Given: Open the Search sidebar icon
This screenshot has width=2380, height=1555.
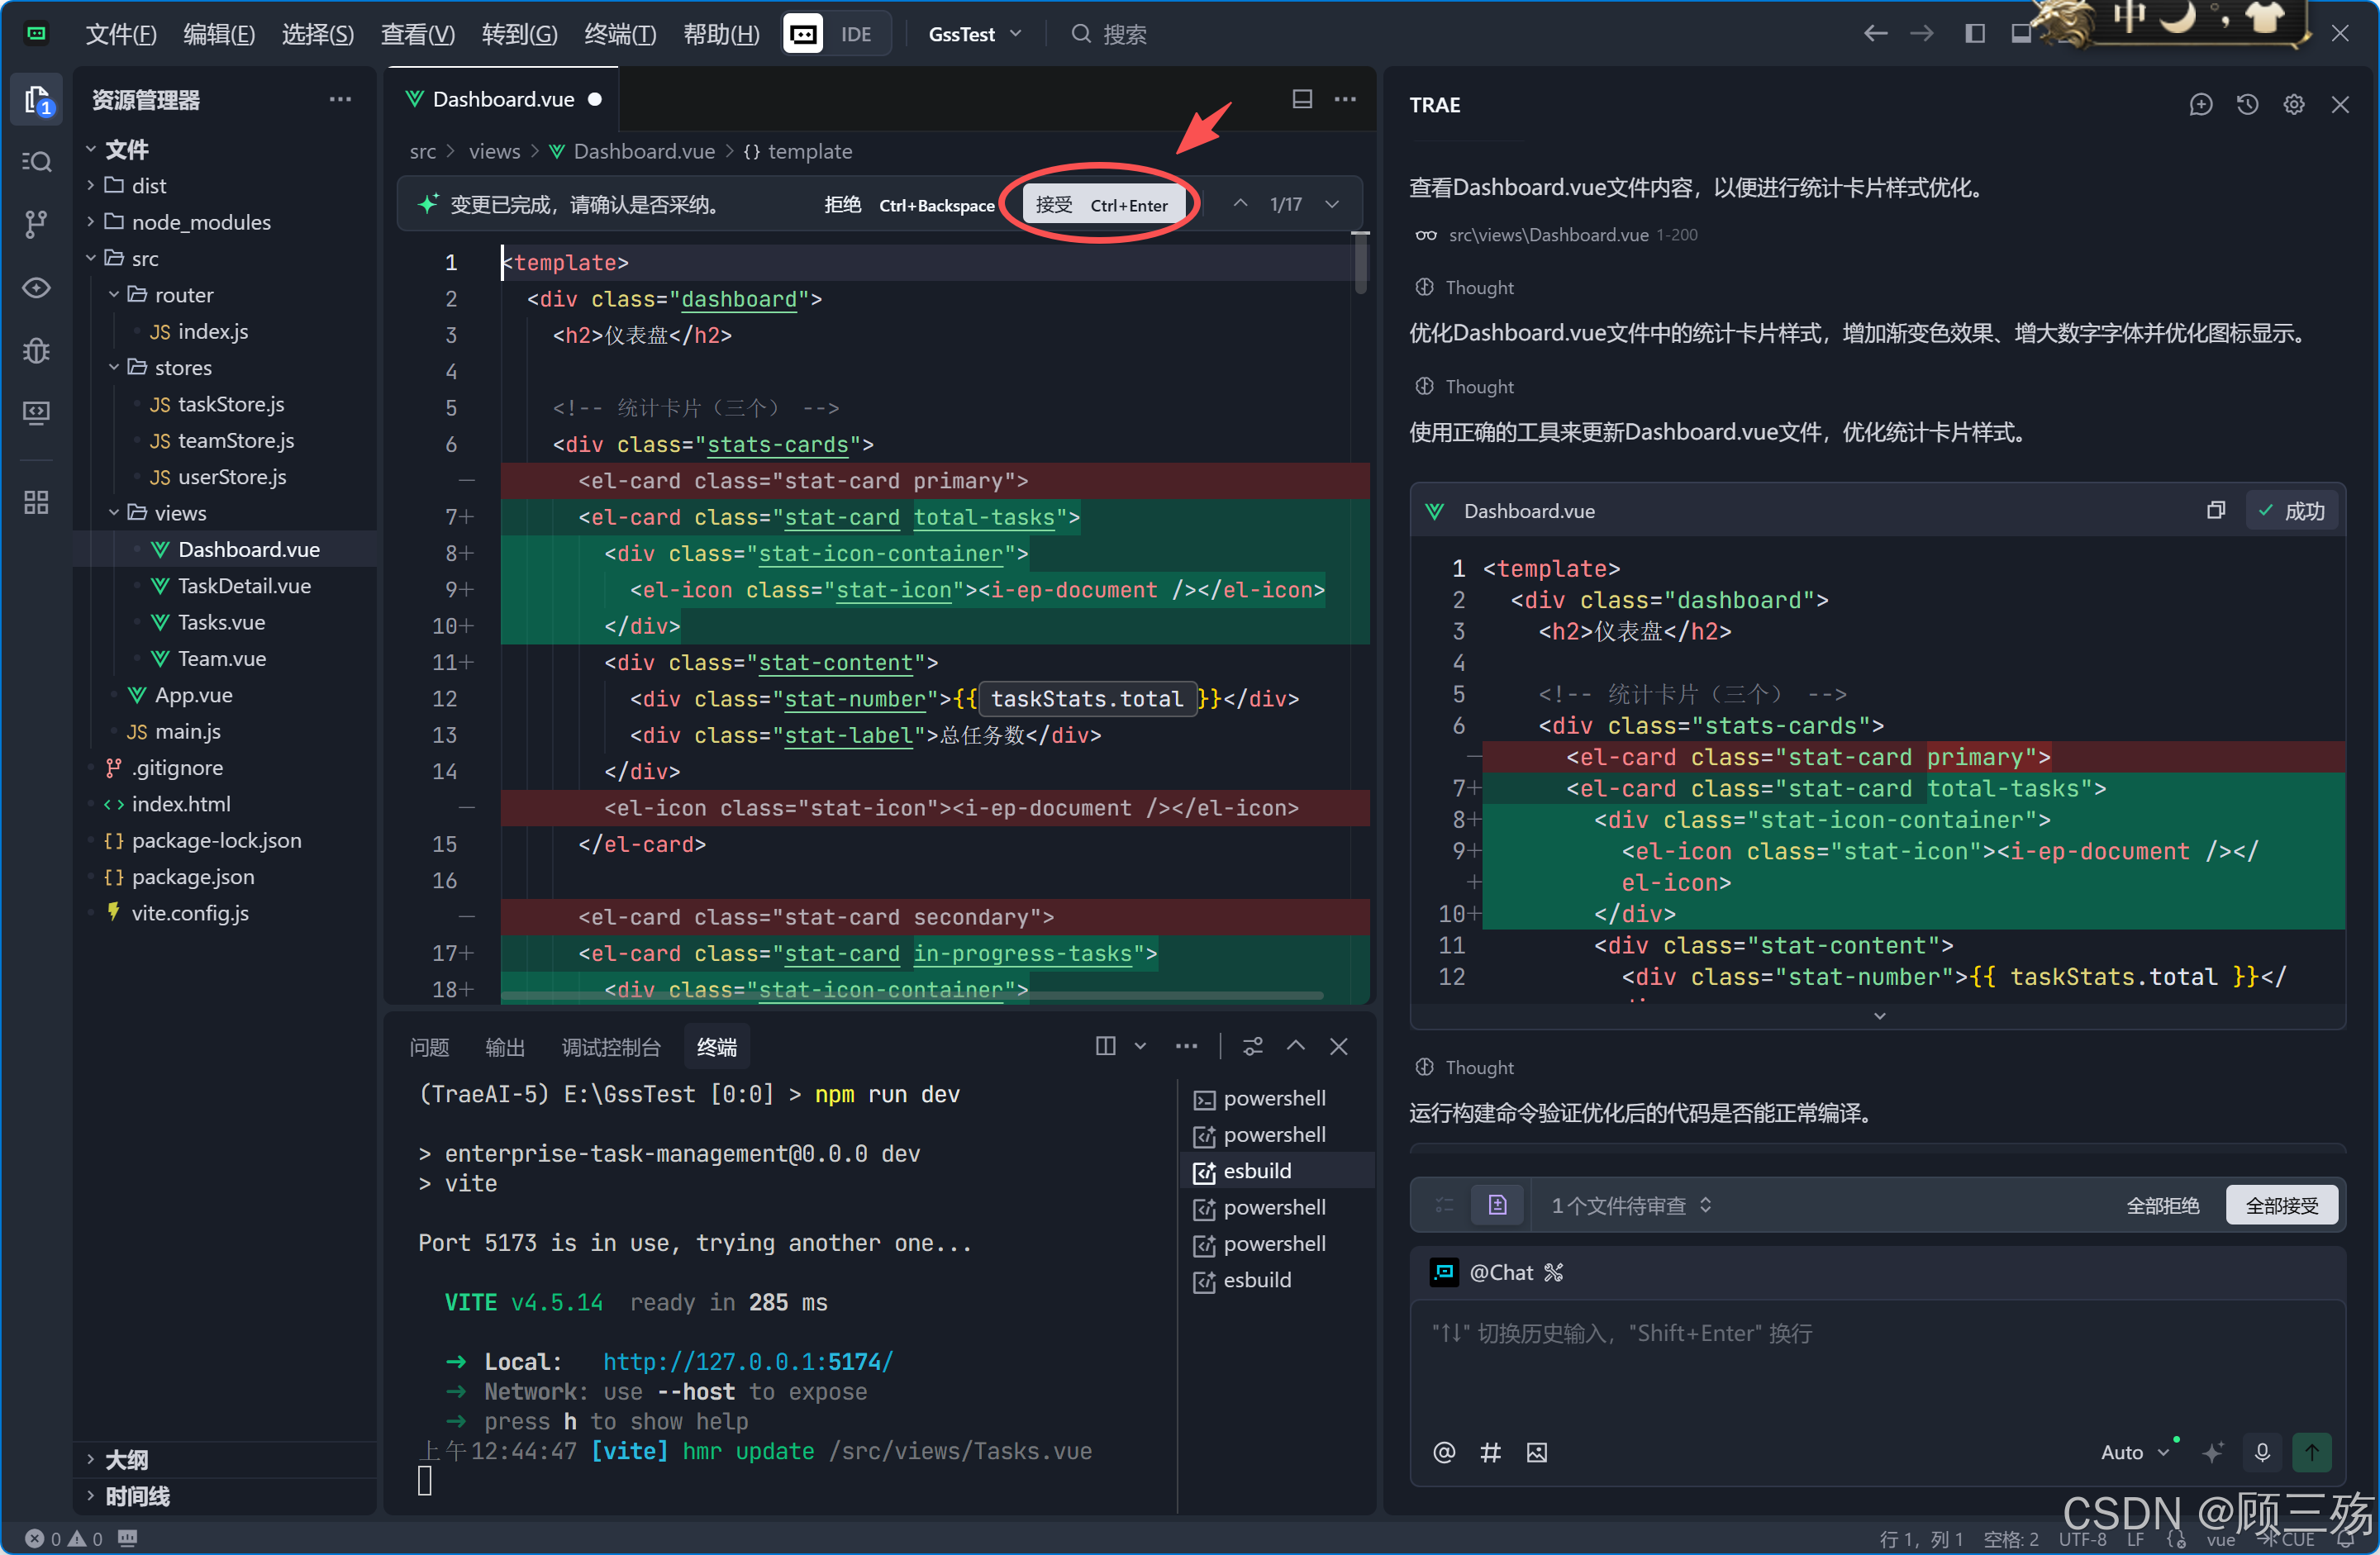Looking at the screenshot, I should [36, 161].
